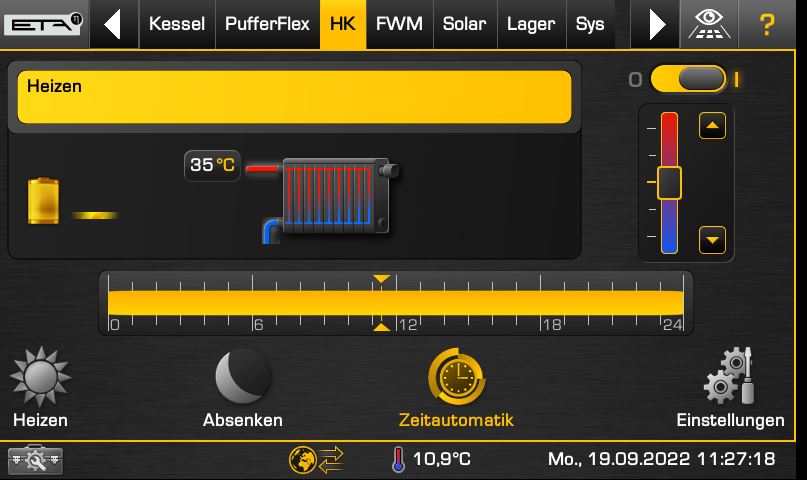Click the 10,9°C outside temperature reading

[442, 459]
